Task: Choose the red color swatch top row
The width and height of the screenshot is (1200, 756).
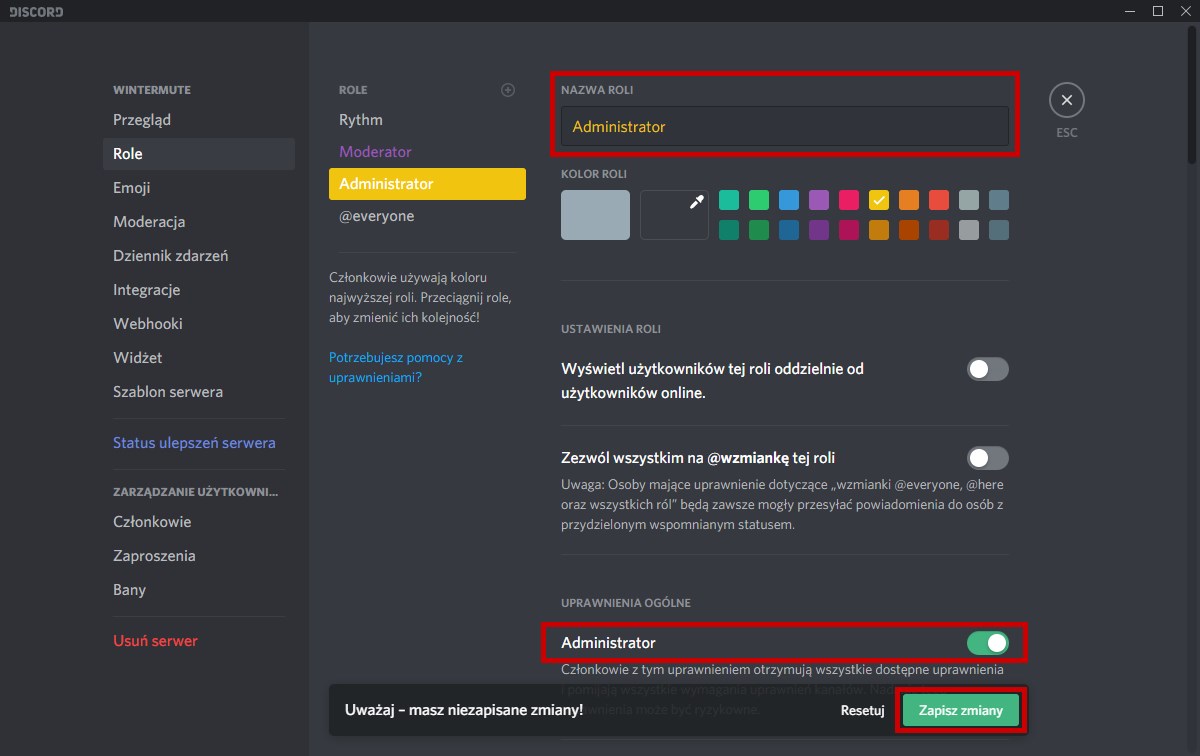Action: 939,200
